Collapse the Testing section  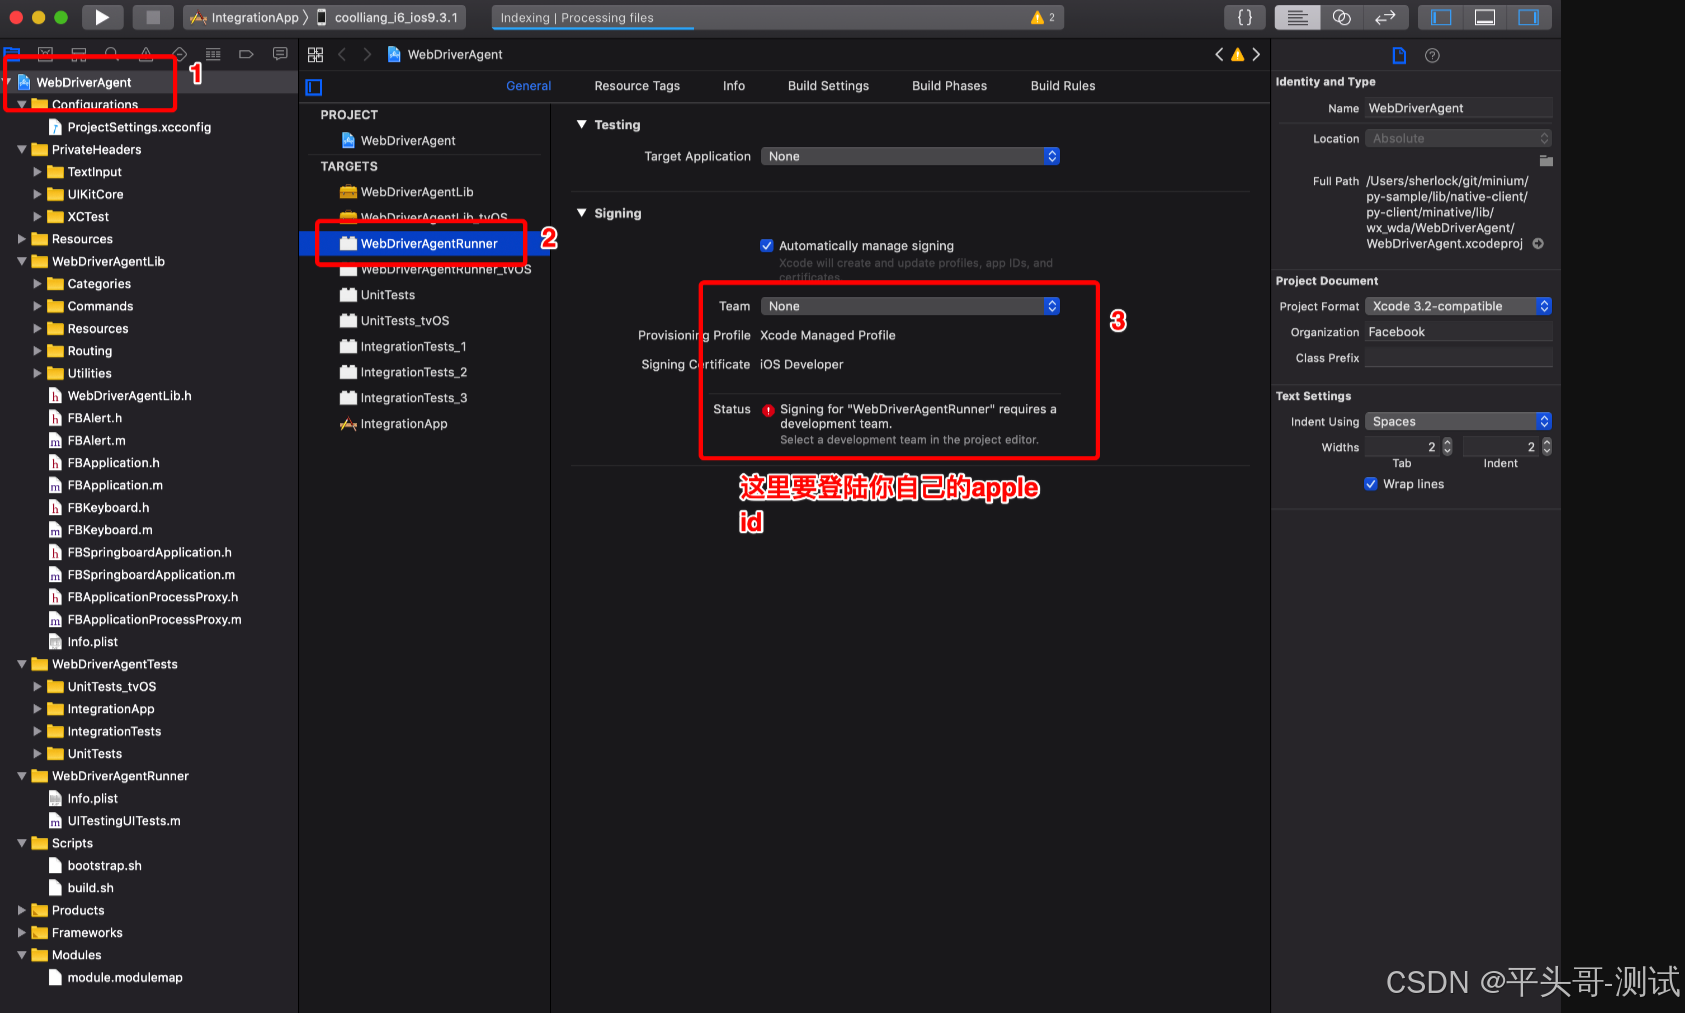[x=581, y=124]
